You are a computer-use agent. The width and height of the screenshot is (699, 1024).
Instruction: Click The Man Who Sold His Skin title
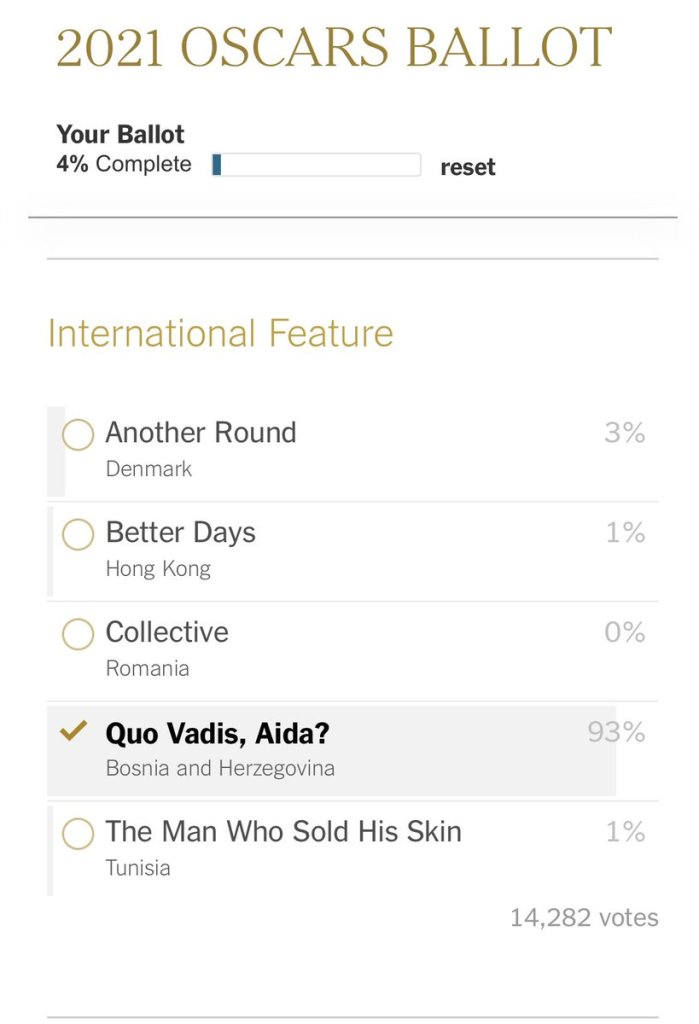coord(284,832)
